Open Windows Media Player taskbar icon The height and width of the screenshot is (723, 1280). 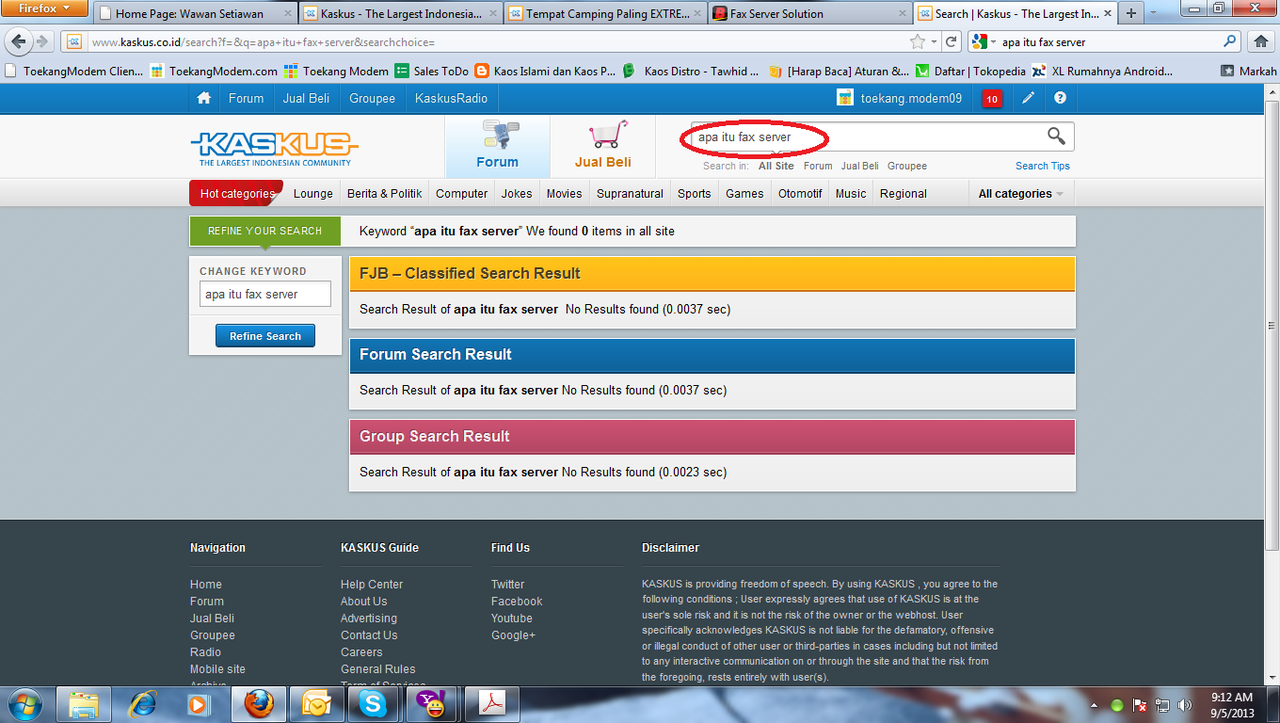click(199, 704)
